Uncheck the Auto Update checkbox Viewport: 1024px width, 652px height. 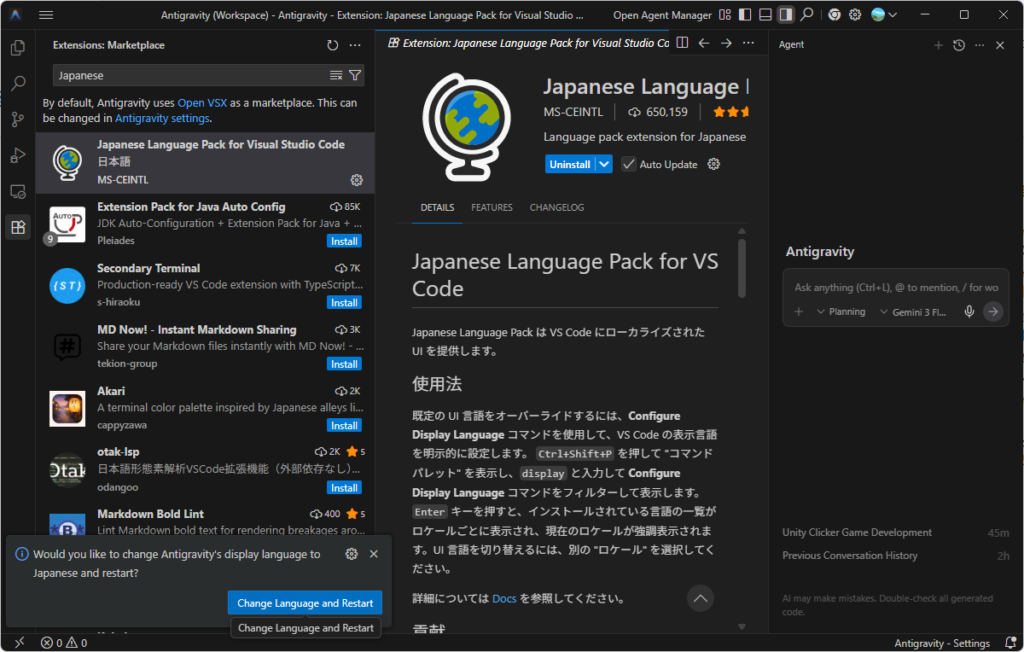(x=628, y=164)
